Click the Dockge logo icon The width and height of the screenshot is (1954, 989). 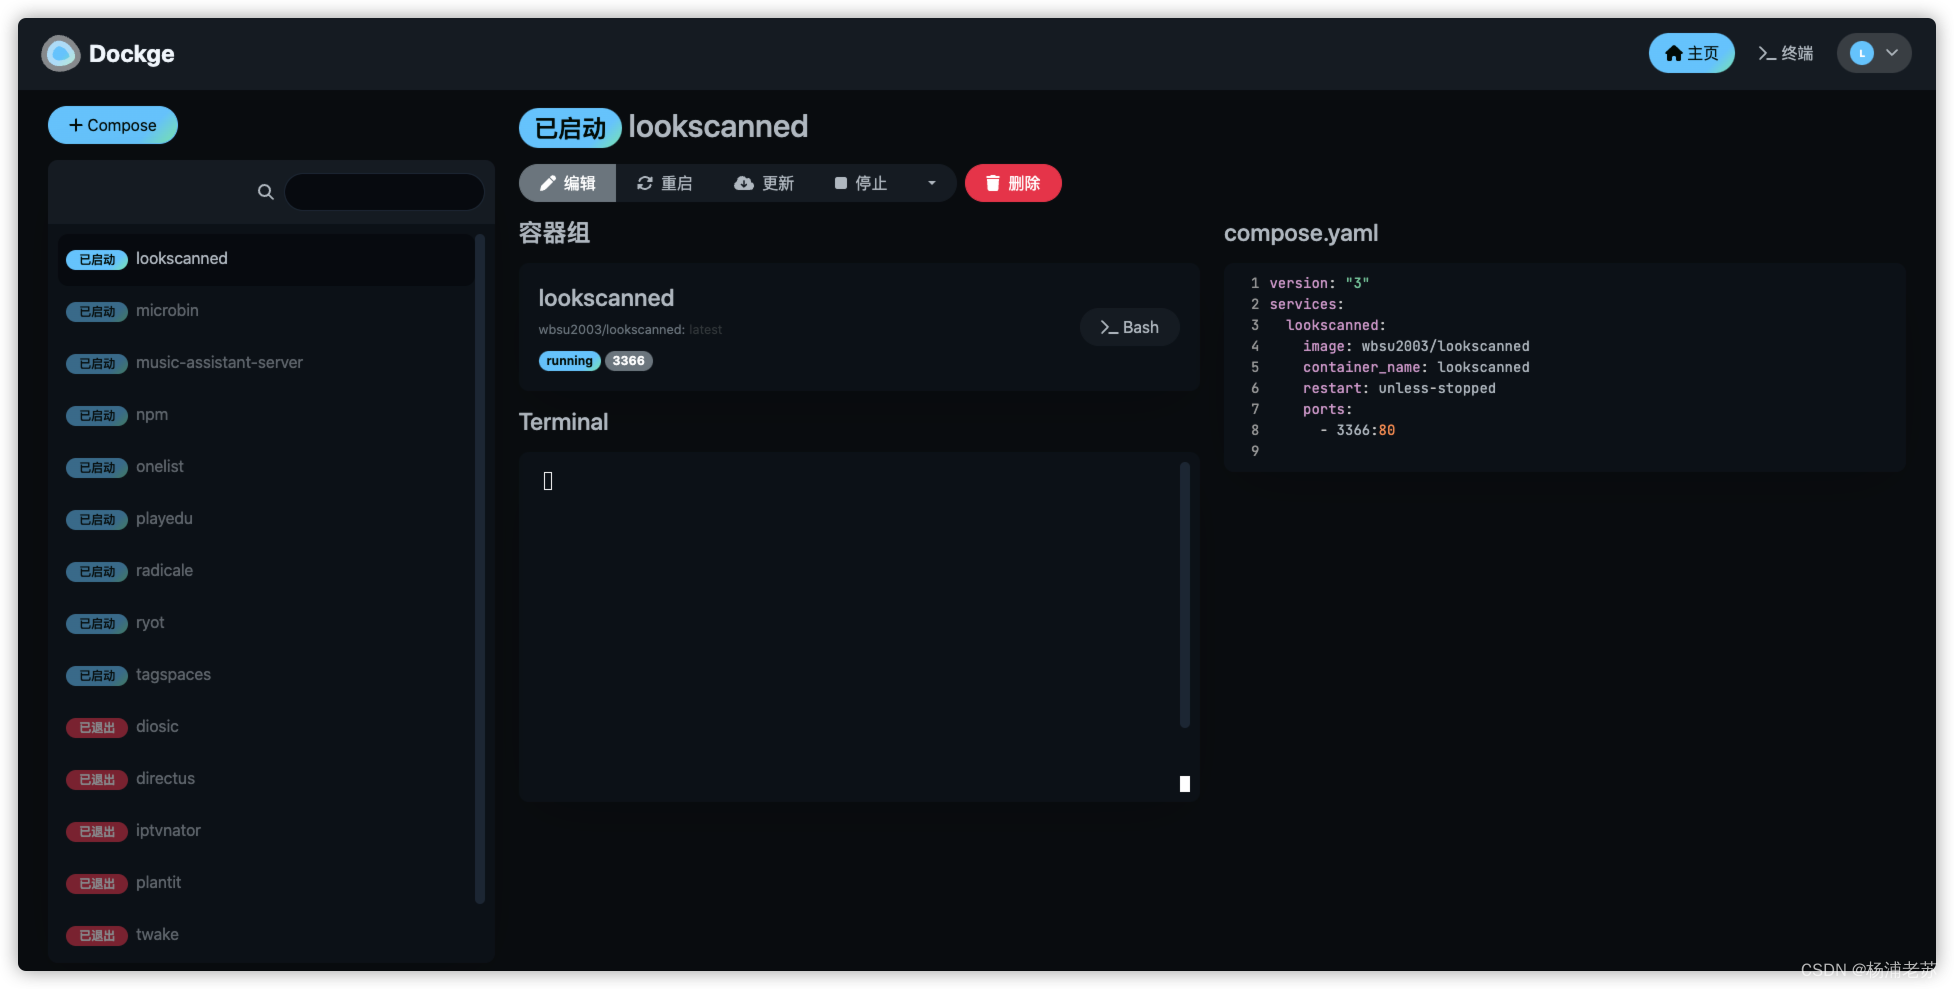point(61,53)
